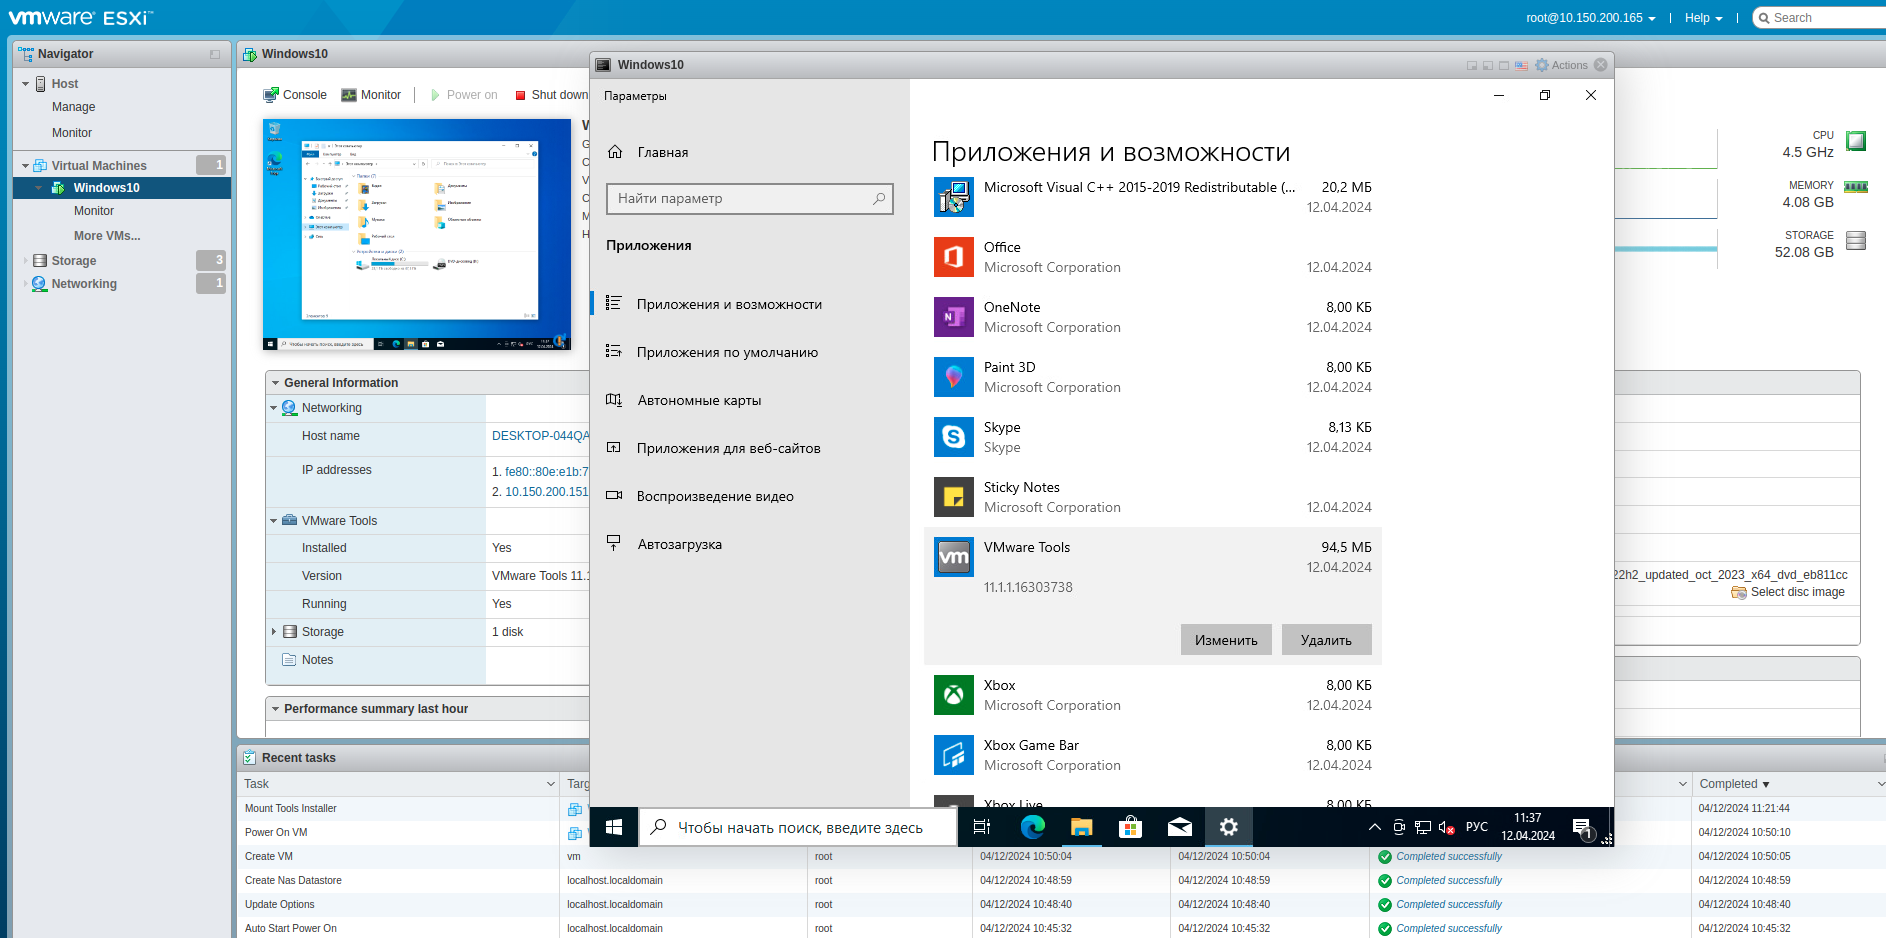1886x938 pixels.
Task: Open More VMs... in navigator
Action: coord(107,236)
